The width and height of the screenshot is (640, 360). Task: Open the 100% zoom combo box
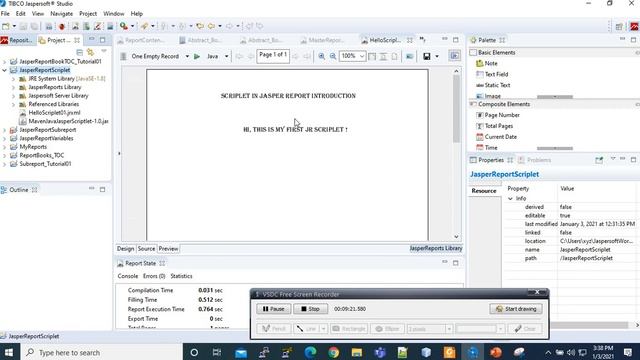[x=352, y=56]
